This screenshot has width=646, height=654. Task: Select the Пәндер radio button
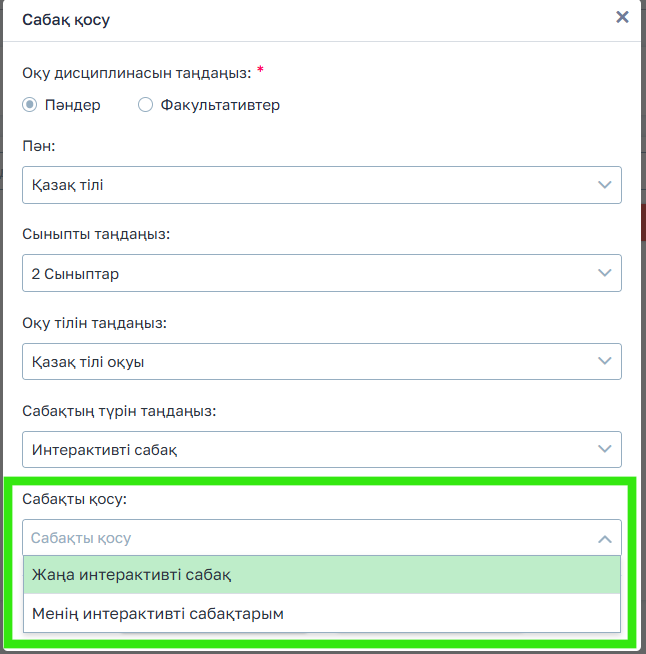click(x=30, y=105)
